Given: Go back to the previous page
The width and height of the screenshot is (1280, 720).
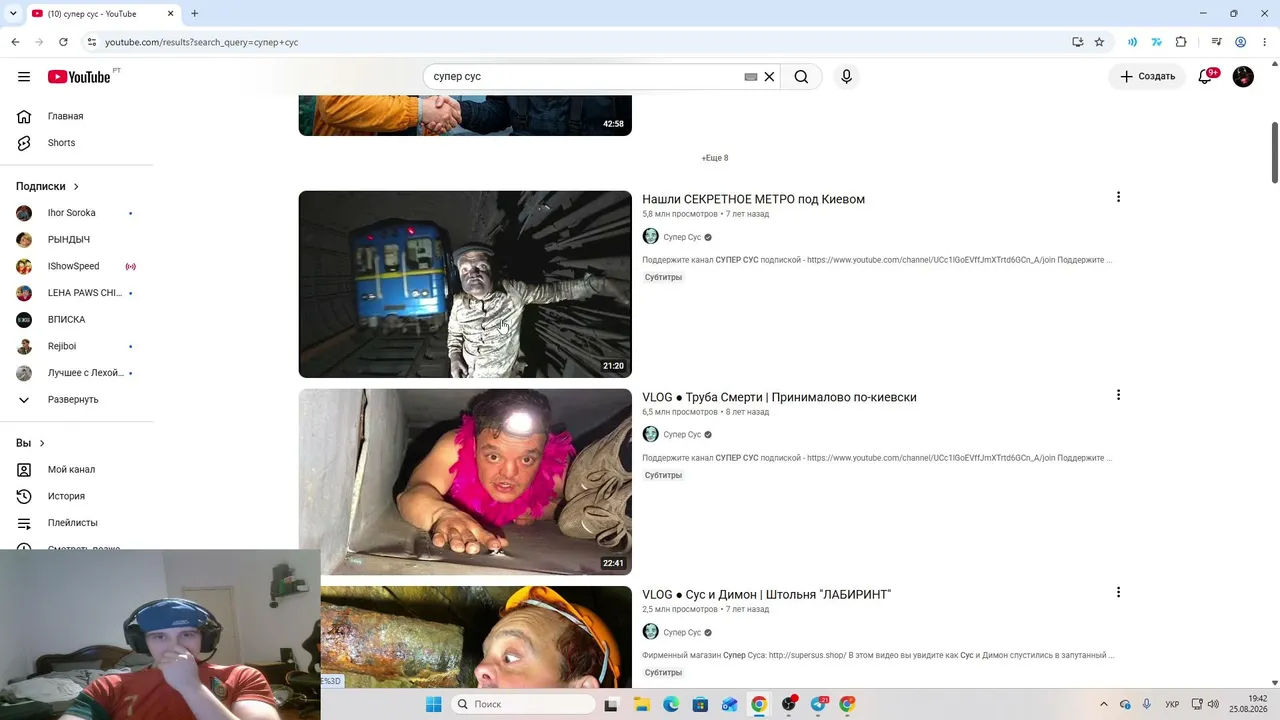Looking at the screenshot, I should click(15, 42).
